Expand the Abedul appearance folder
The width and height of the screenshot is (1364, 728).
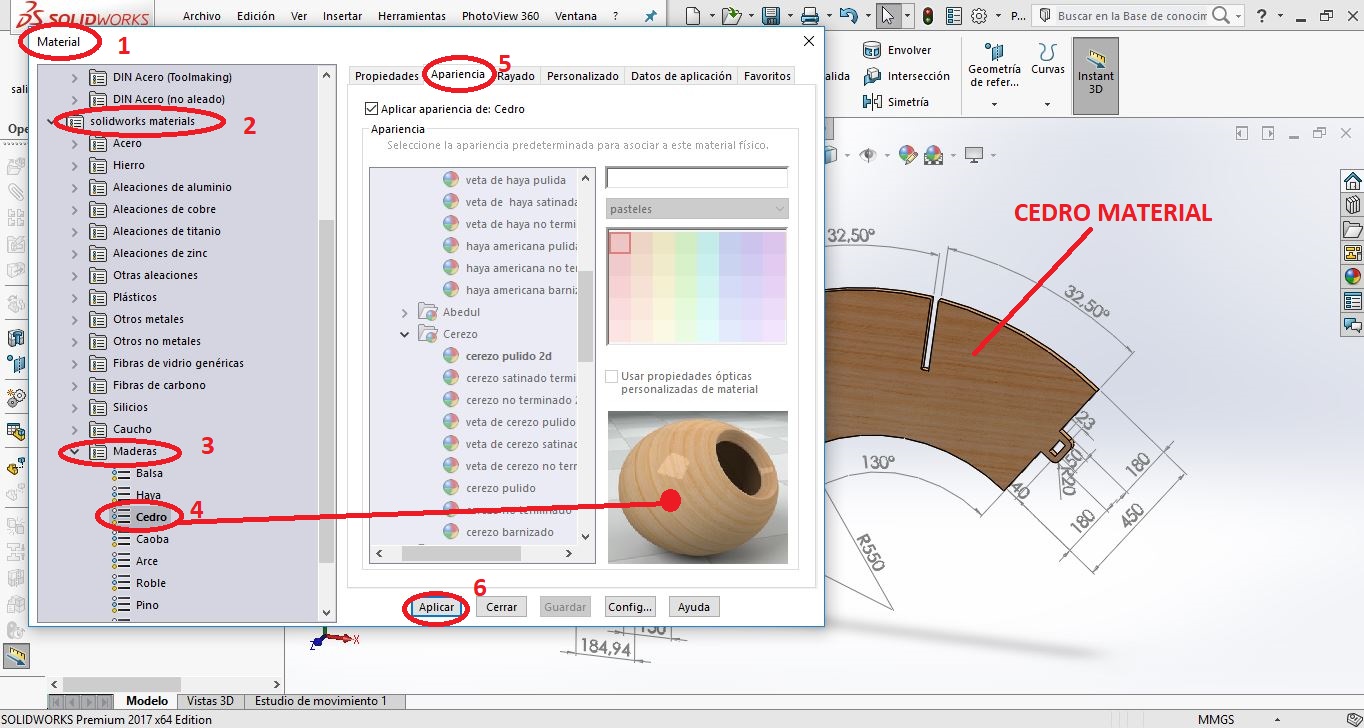(x=405, y=312)
